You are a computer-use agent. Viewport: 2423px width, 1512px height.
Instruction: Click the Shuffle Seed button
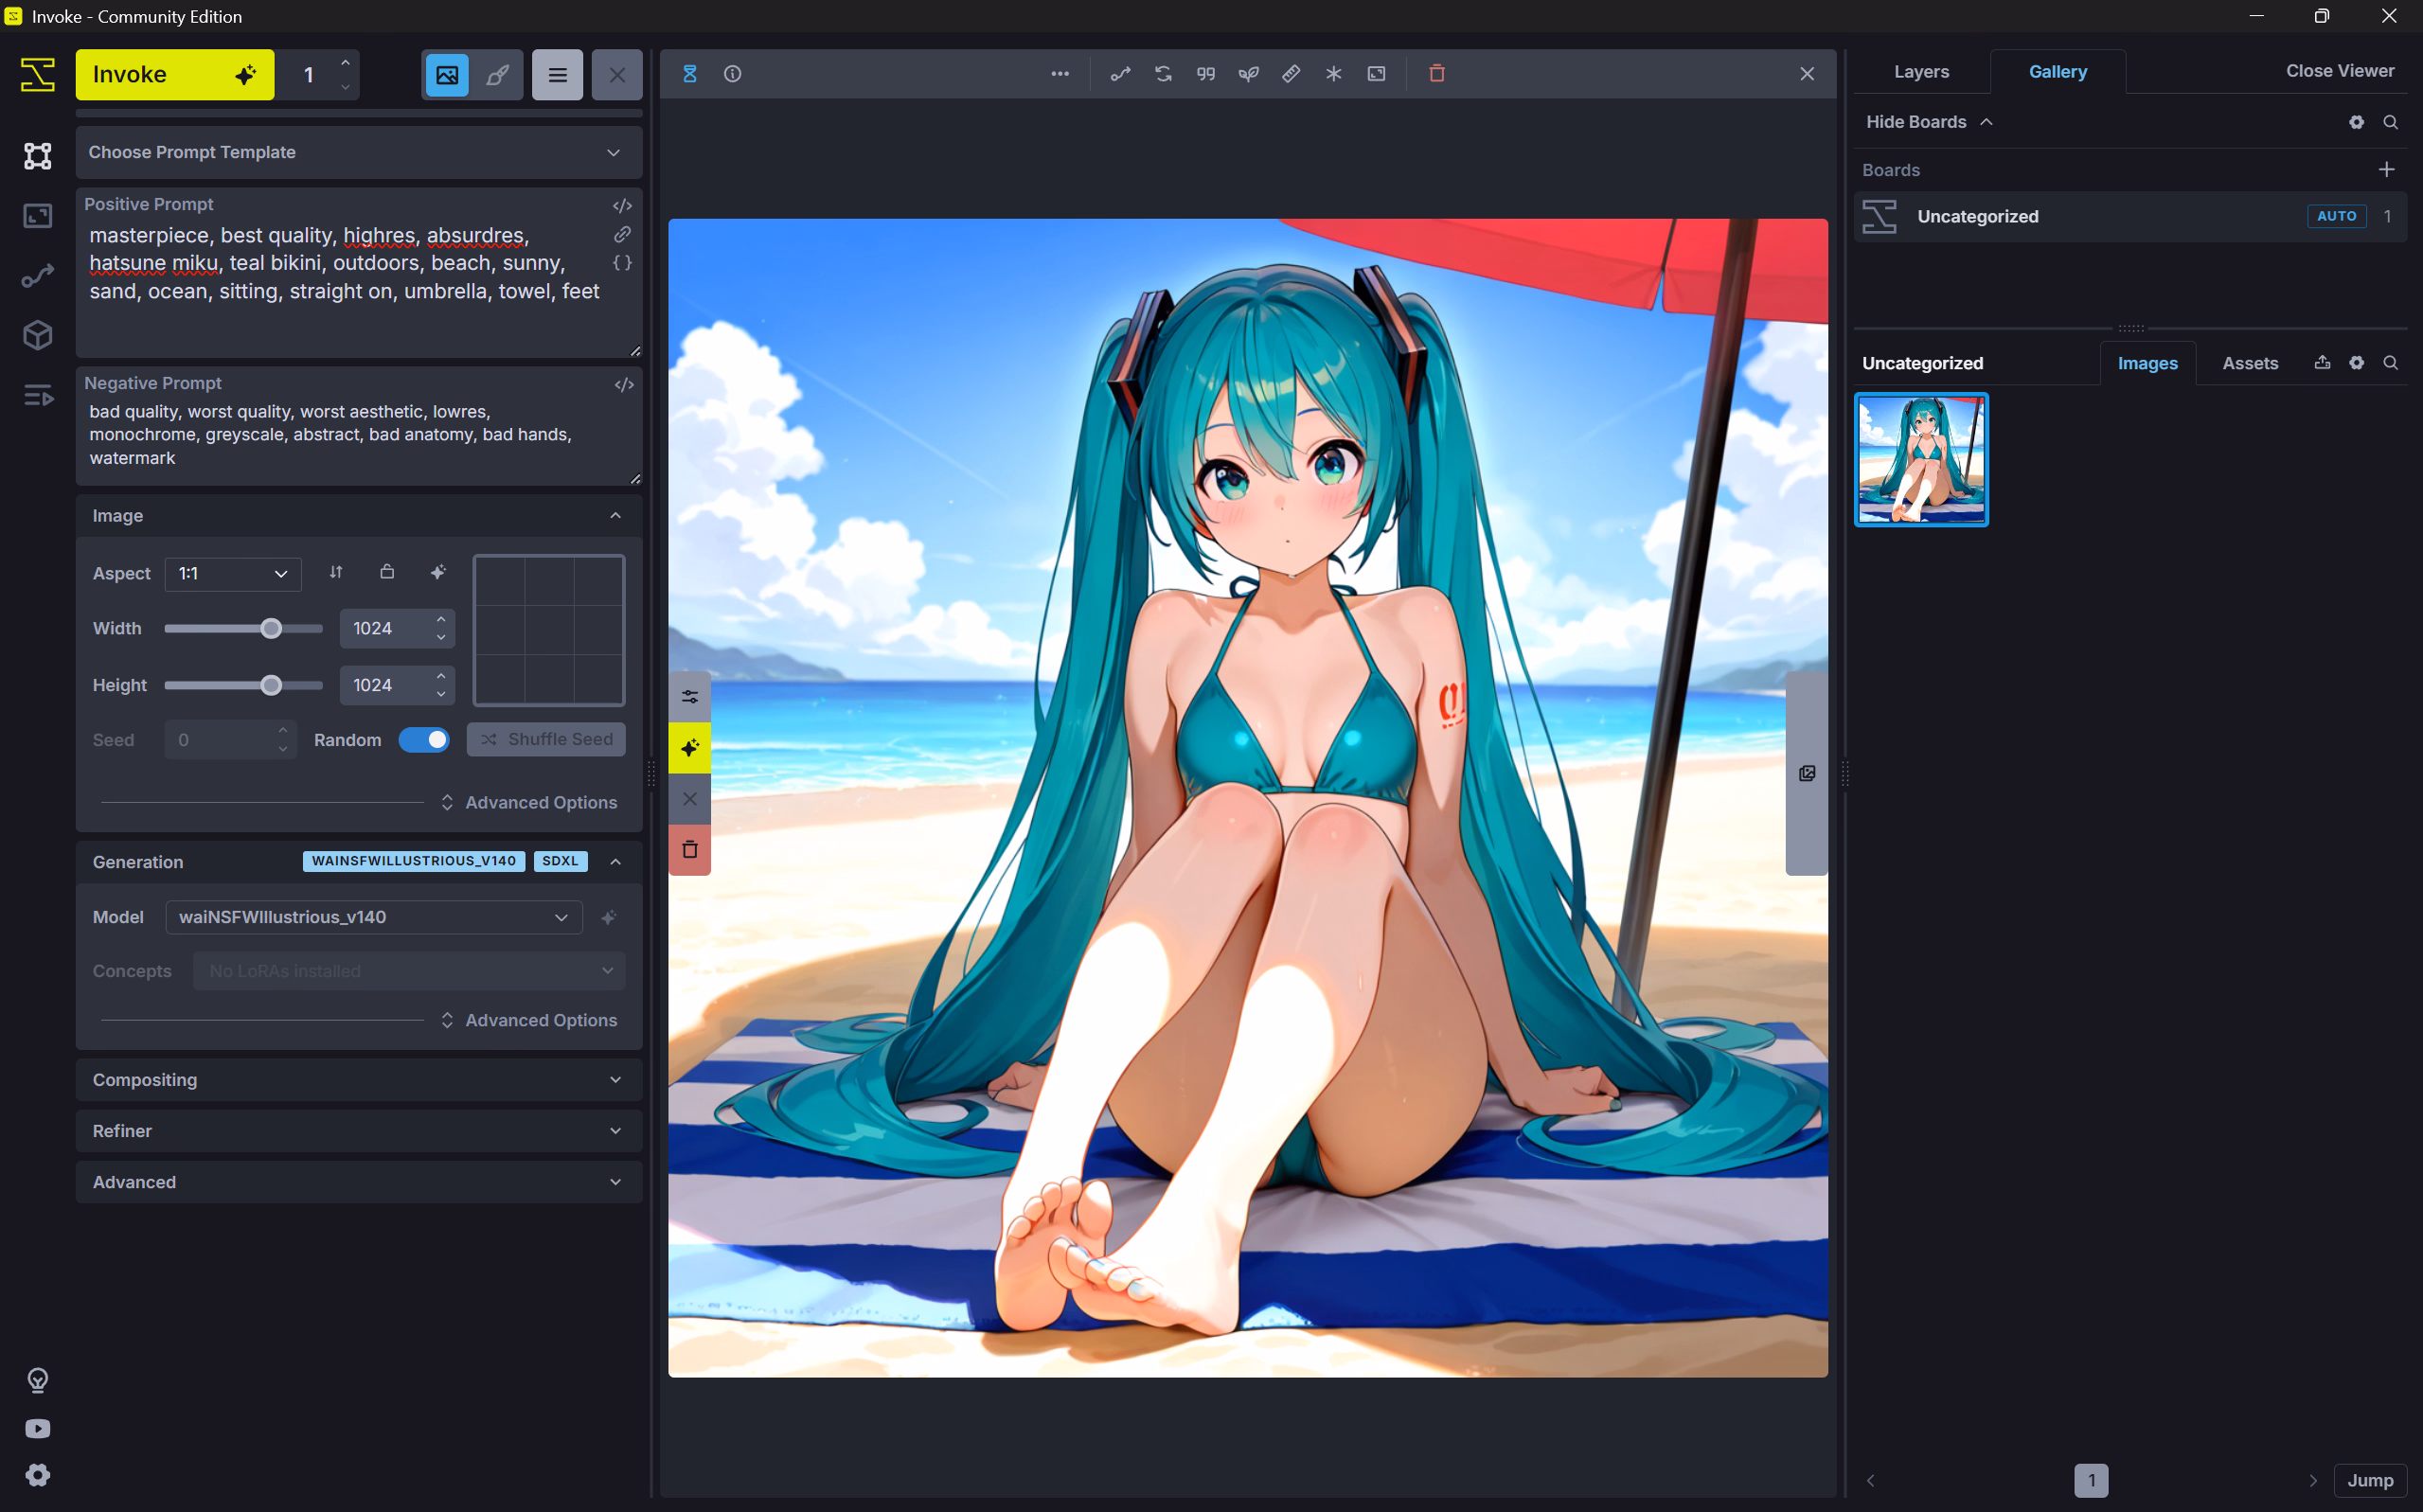546,740
